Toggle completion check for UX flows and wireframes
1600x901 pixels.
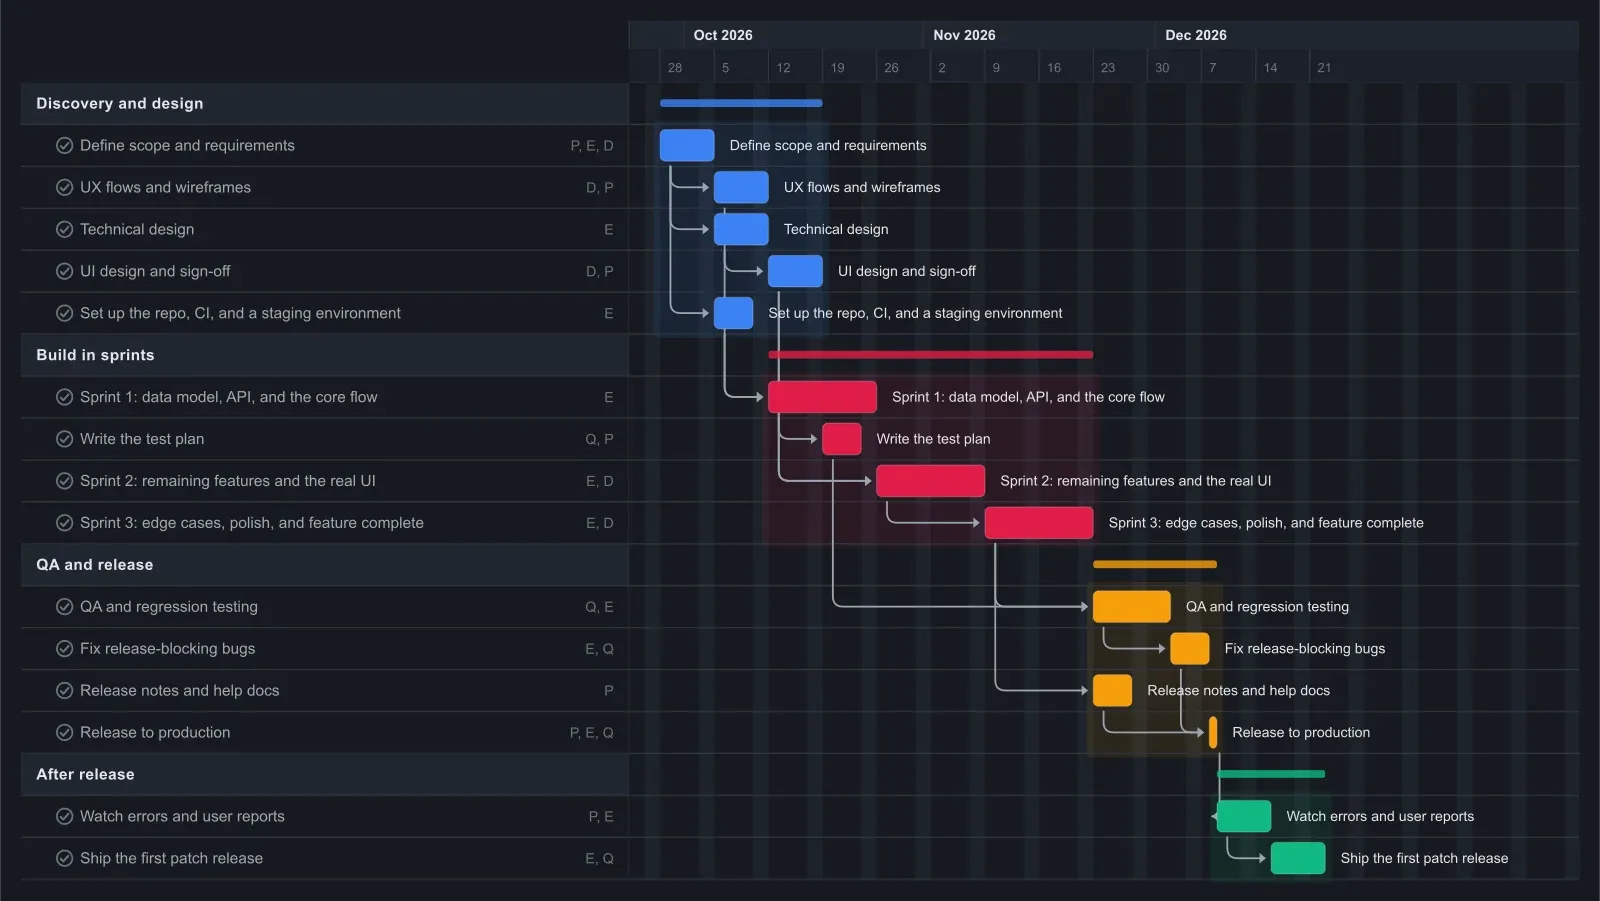(64, 188)
